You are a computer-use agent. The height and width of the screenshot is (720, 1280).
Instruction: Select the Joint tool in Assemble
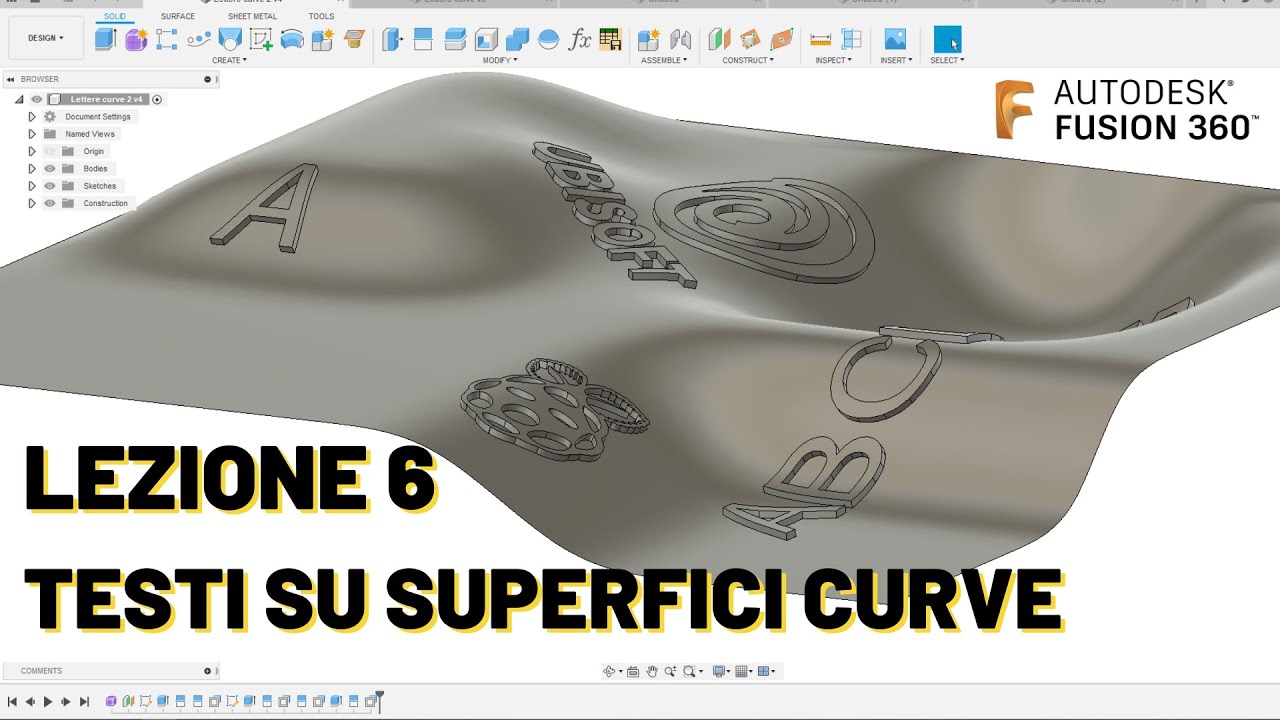[680, 39]
